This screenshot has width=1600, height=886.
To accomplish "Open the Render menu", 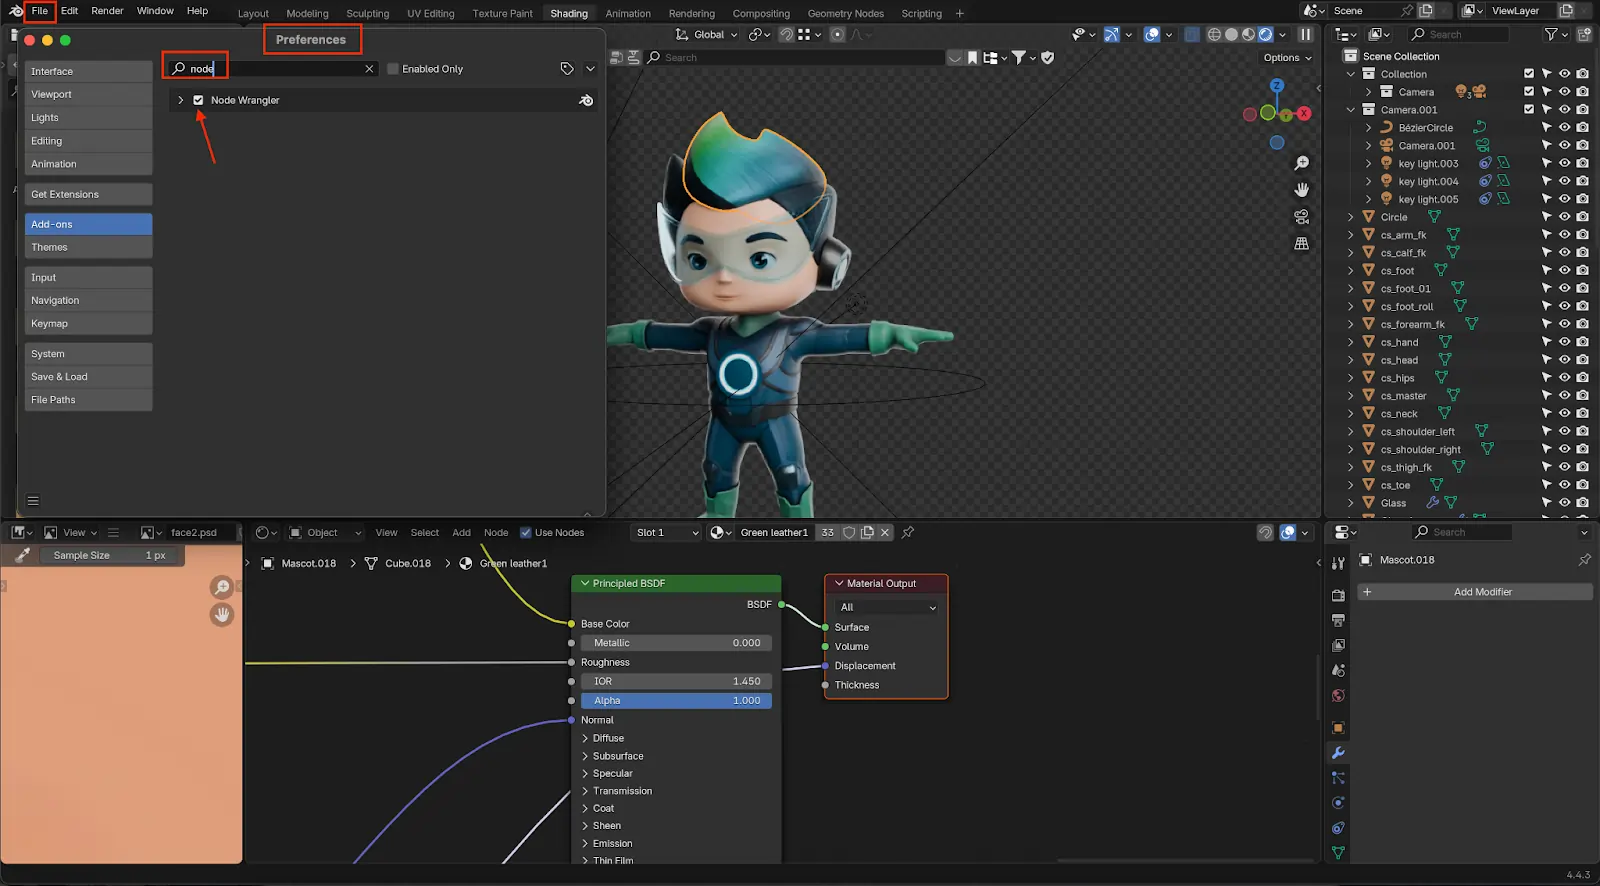I will [107, 11].
